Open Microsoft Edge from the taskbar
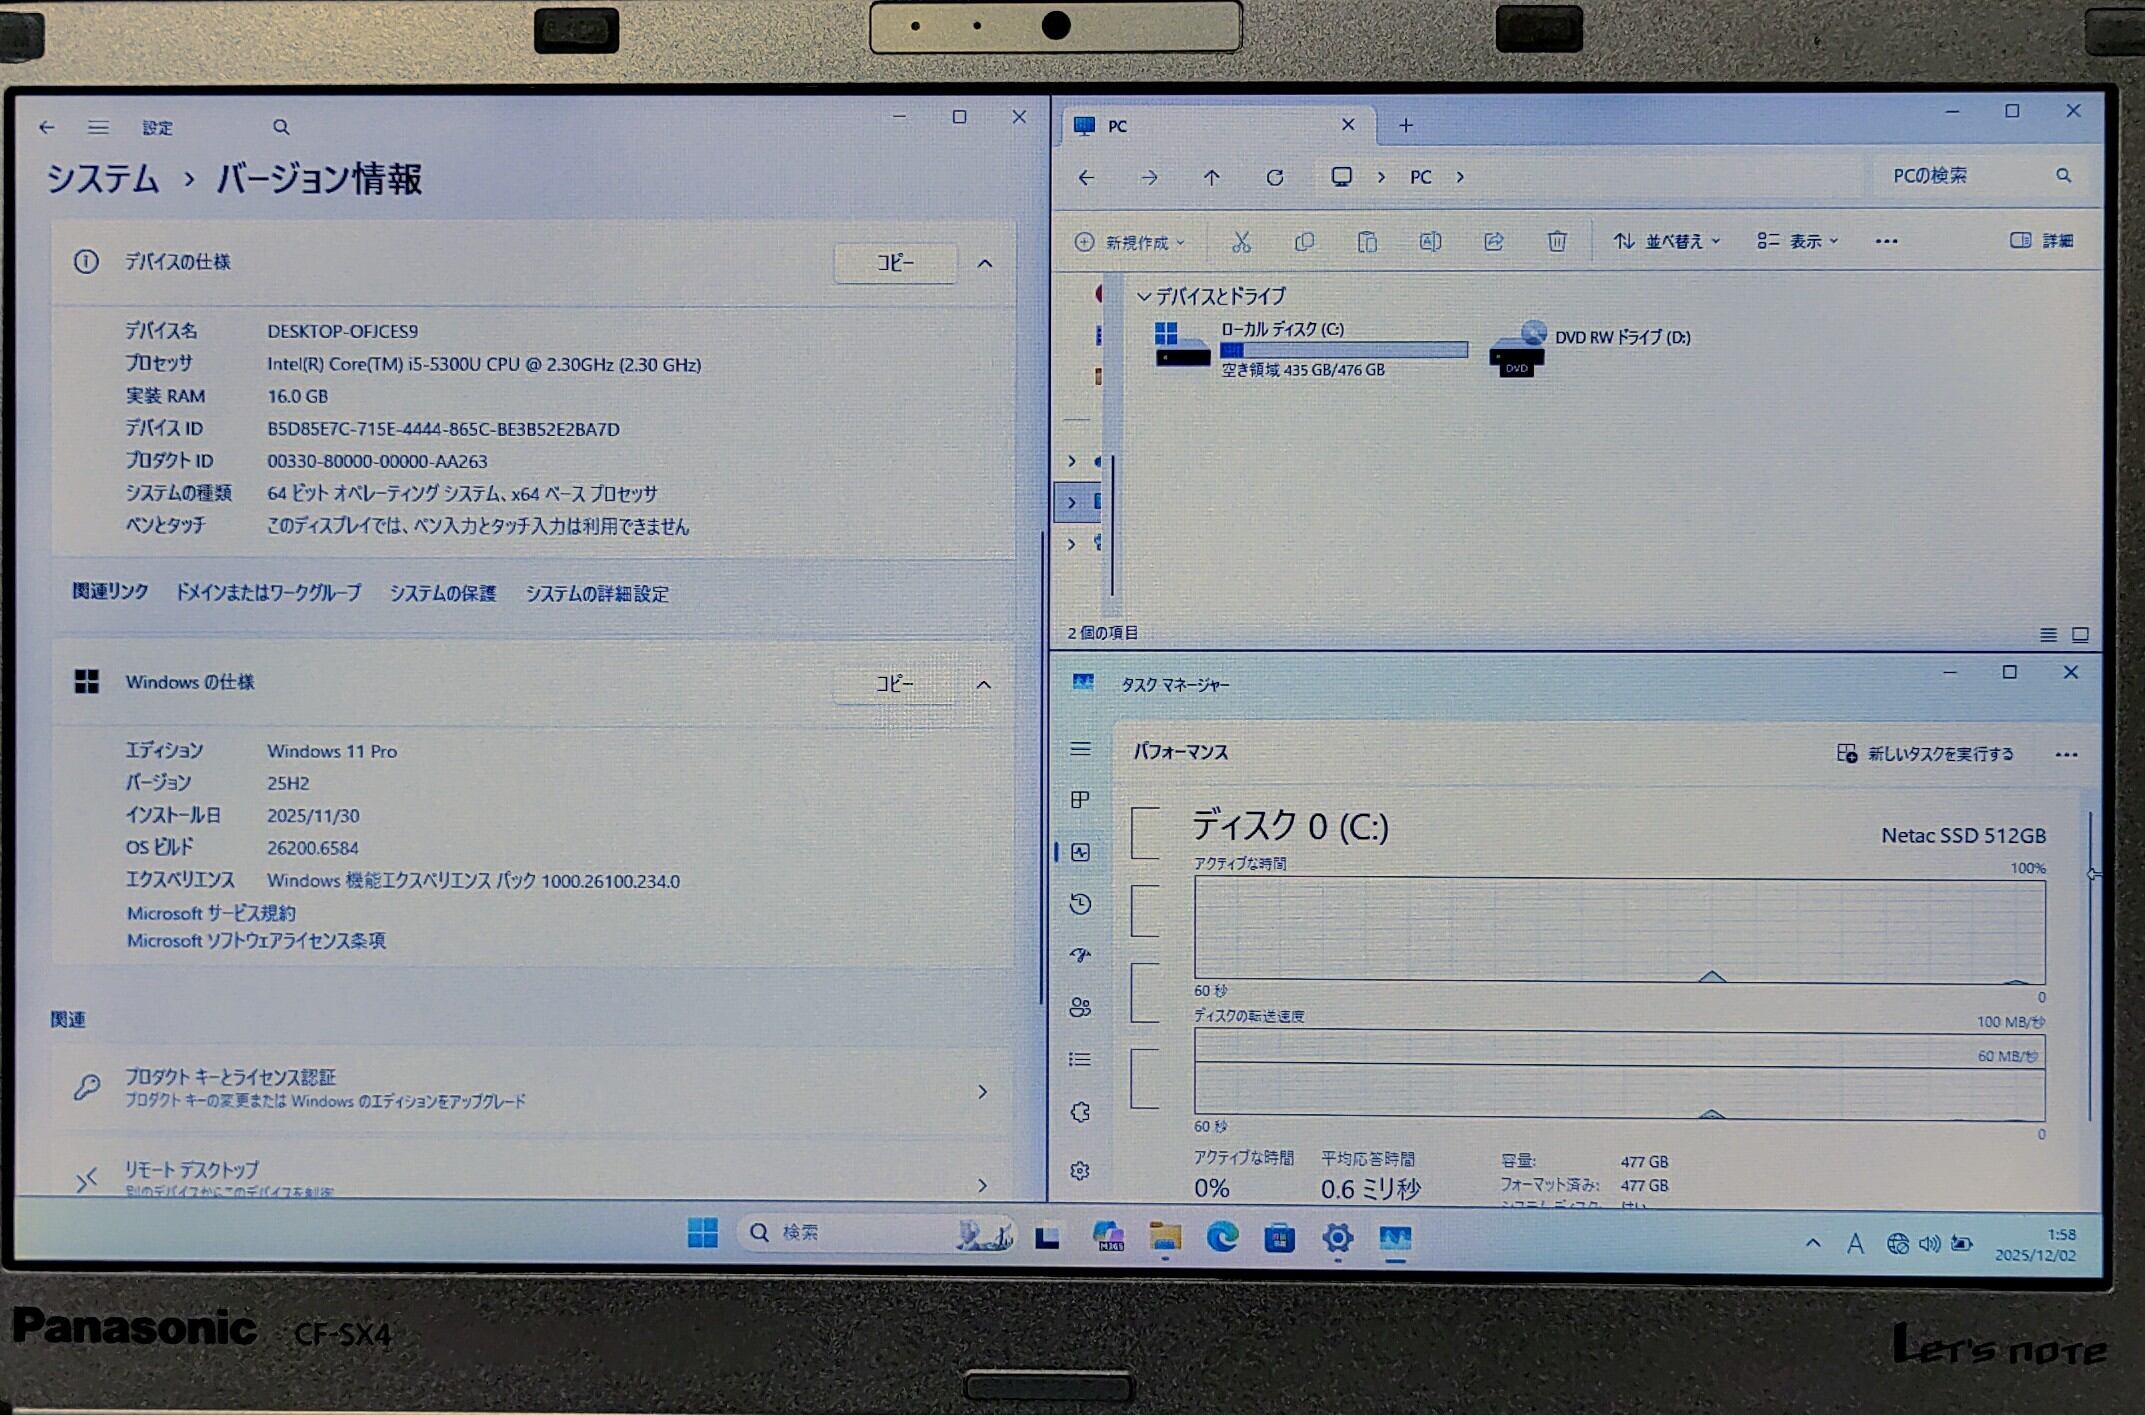This screenshot has width=2145, height=1415. tap(1221, 1238)
